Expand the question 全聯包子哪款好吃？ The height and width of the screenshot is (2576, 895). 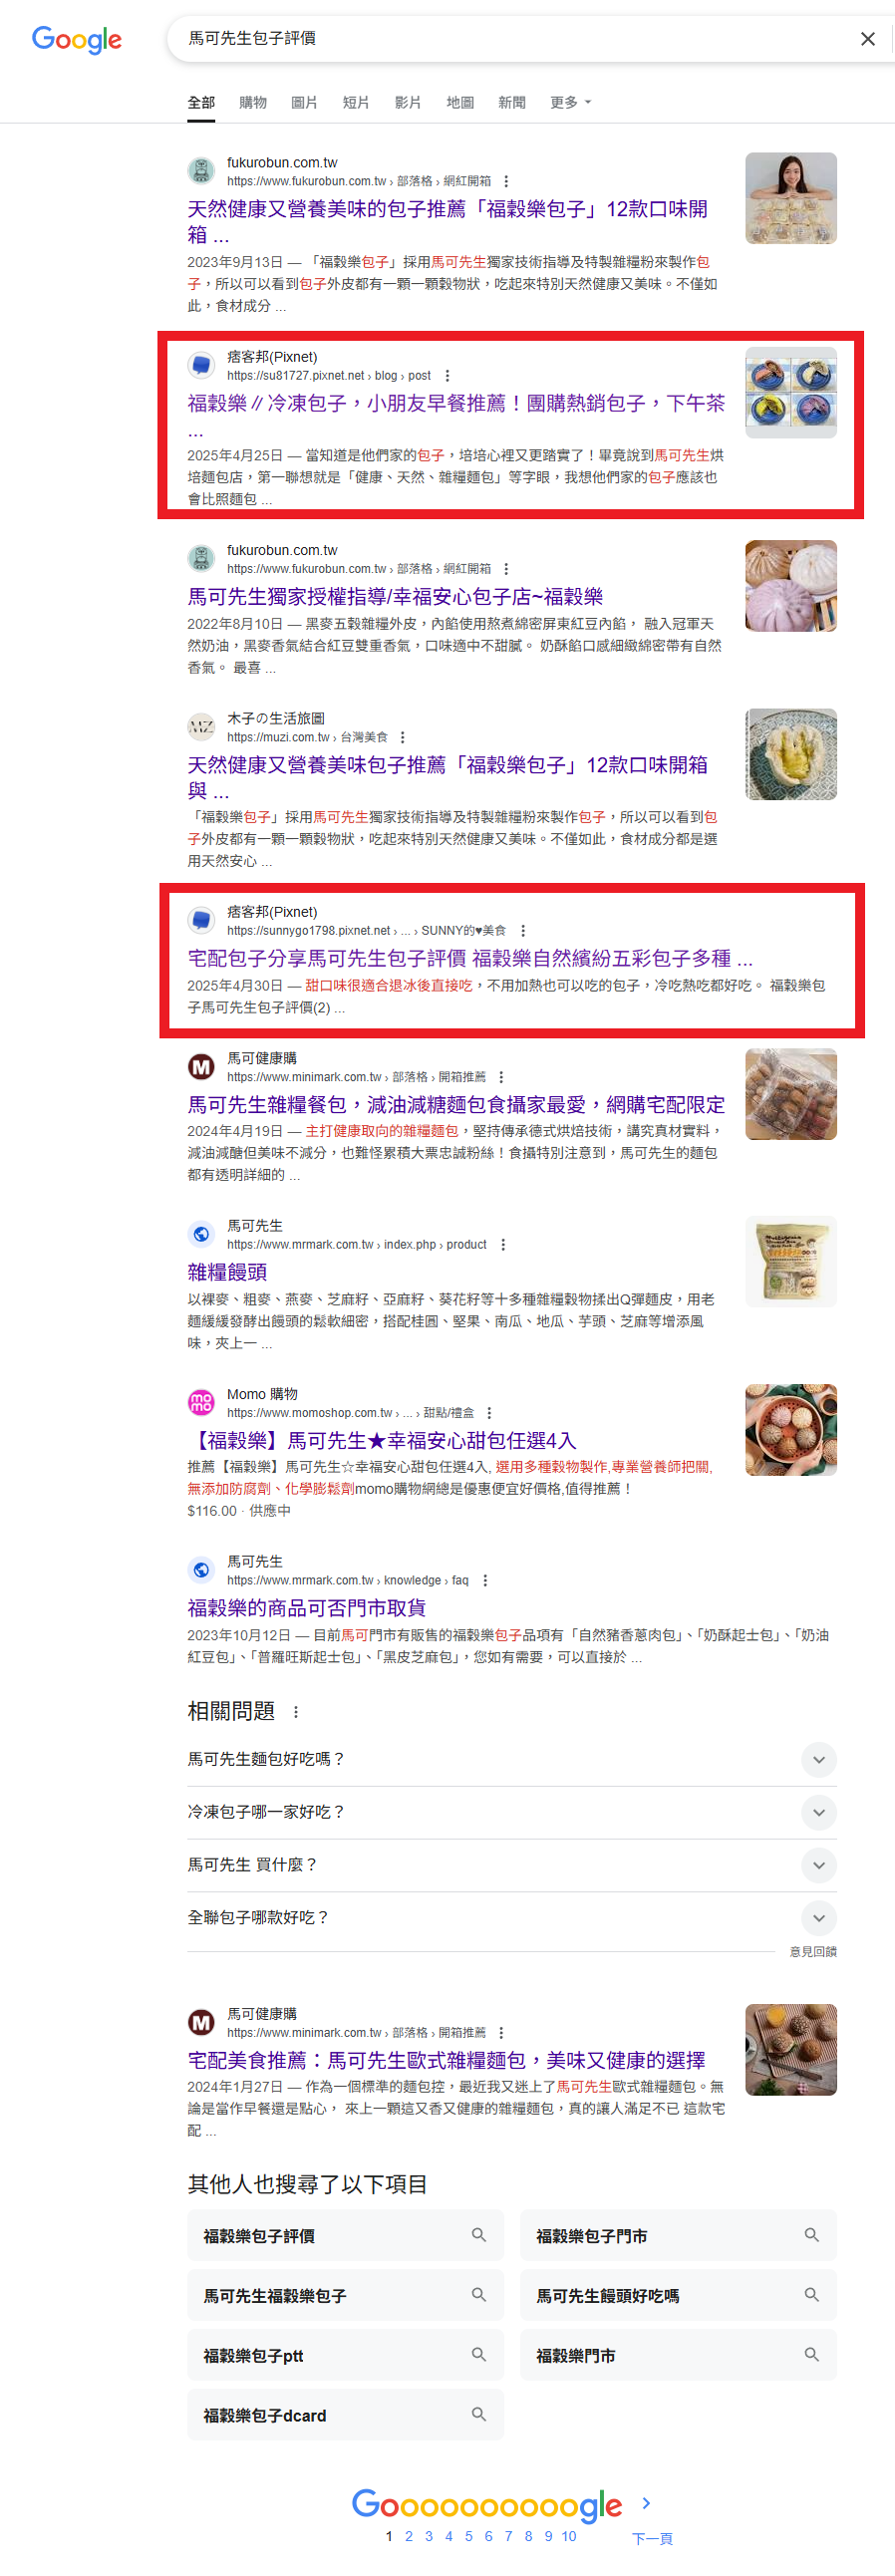click(512, 1917)
